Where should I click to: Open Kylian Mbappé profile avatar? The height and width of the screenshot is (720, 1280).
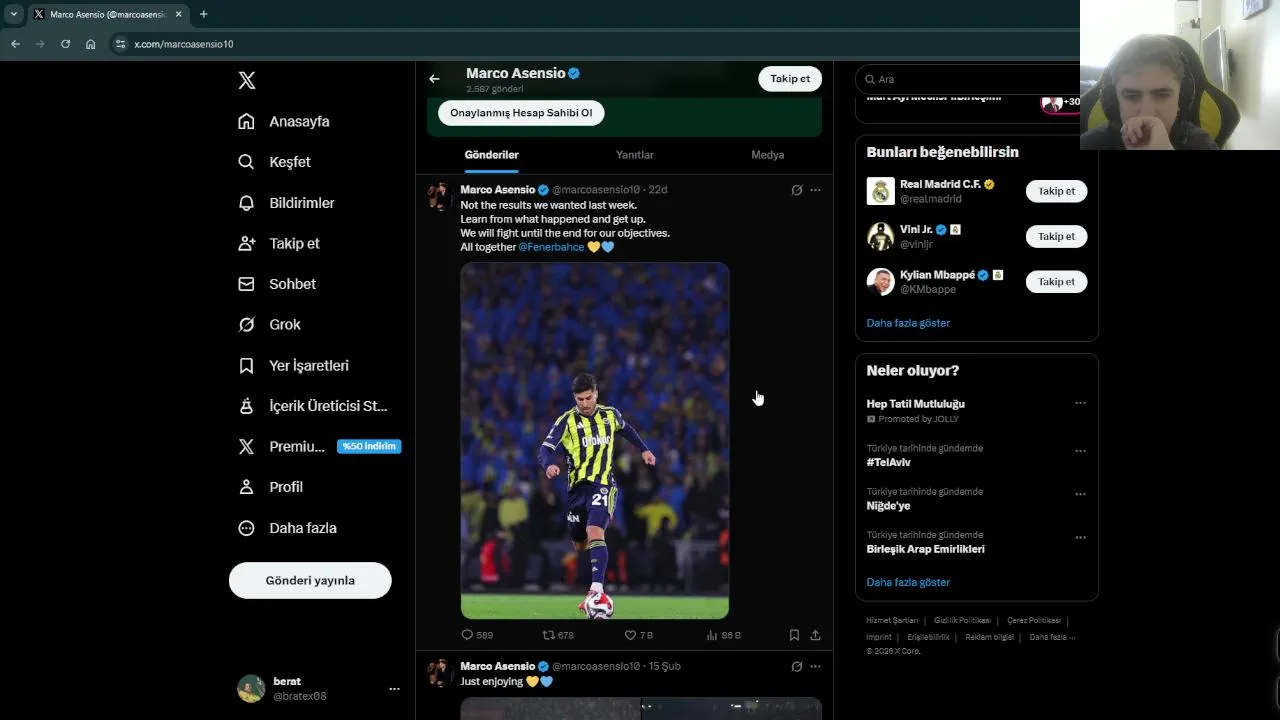coord(880,282)
